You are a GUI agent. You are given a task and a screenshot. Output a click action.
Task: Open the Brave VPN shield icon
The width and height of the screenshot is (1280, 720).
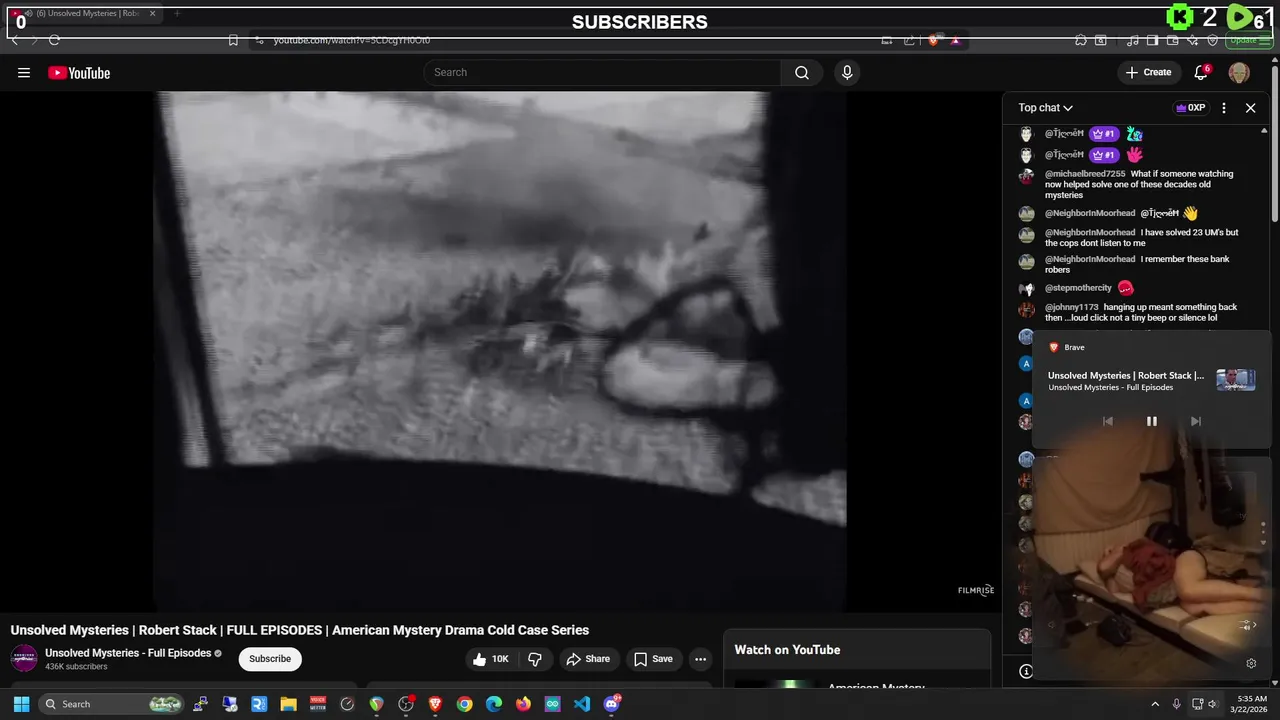click(1212, 40)
